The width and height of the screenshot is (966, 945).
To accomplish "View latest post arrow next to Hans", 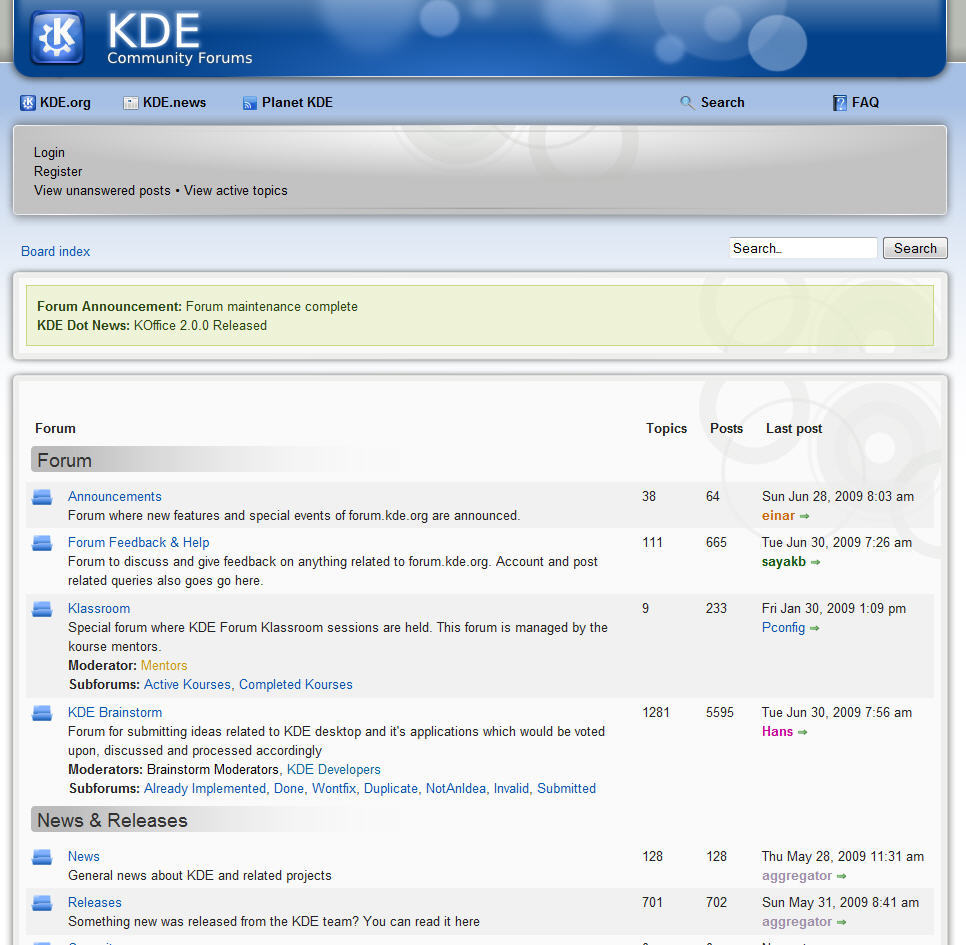I will [x=802, y=732].
